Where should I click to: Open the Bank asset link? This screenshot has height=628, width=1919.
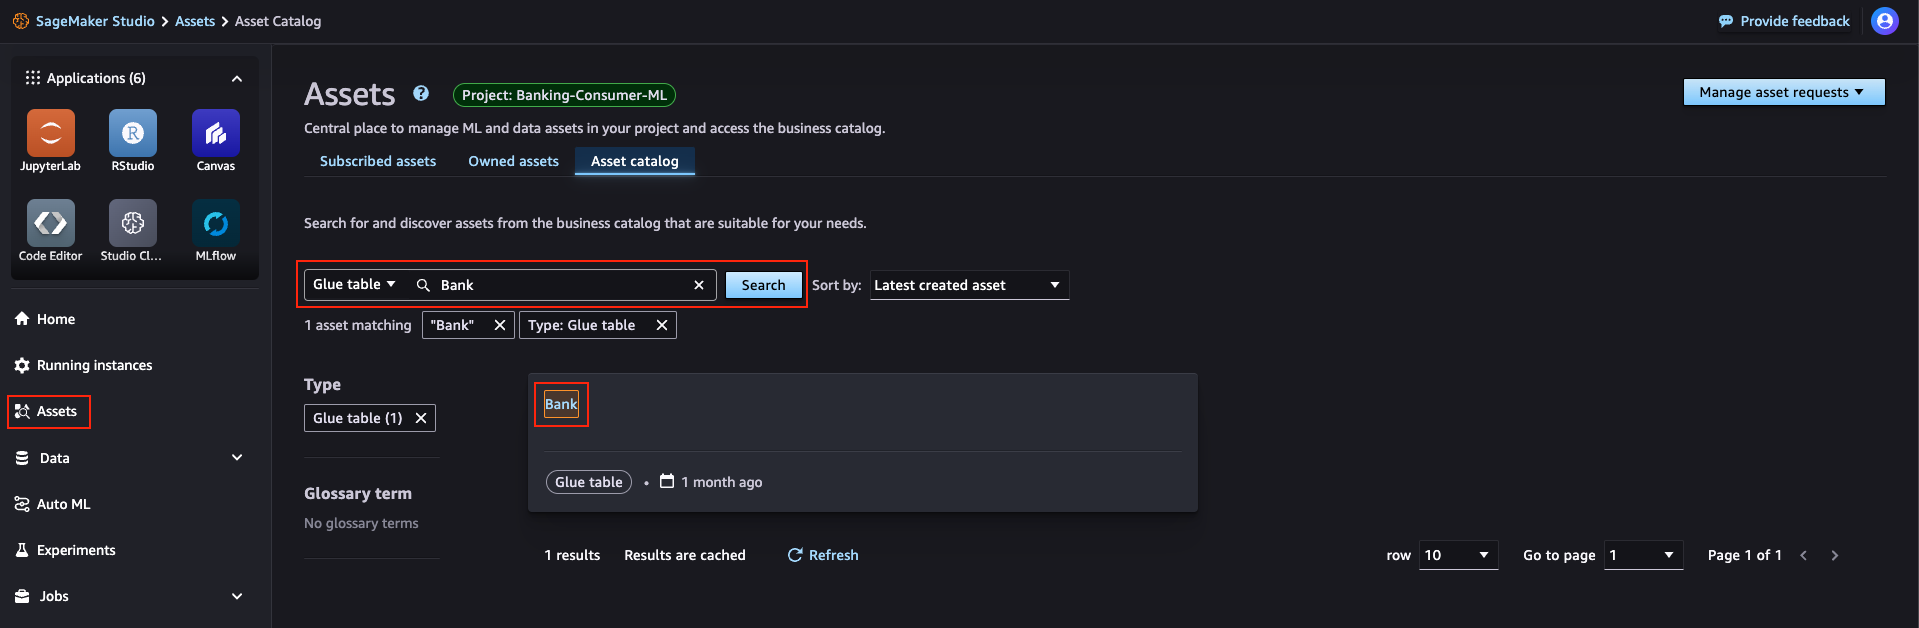[x=561, y=404]
